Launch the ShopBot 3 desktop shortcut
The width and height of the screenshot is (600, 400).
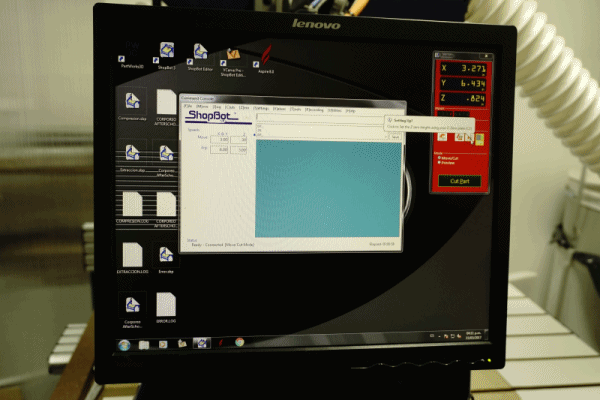click(166, 56)
